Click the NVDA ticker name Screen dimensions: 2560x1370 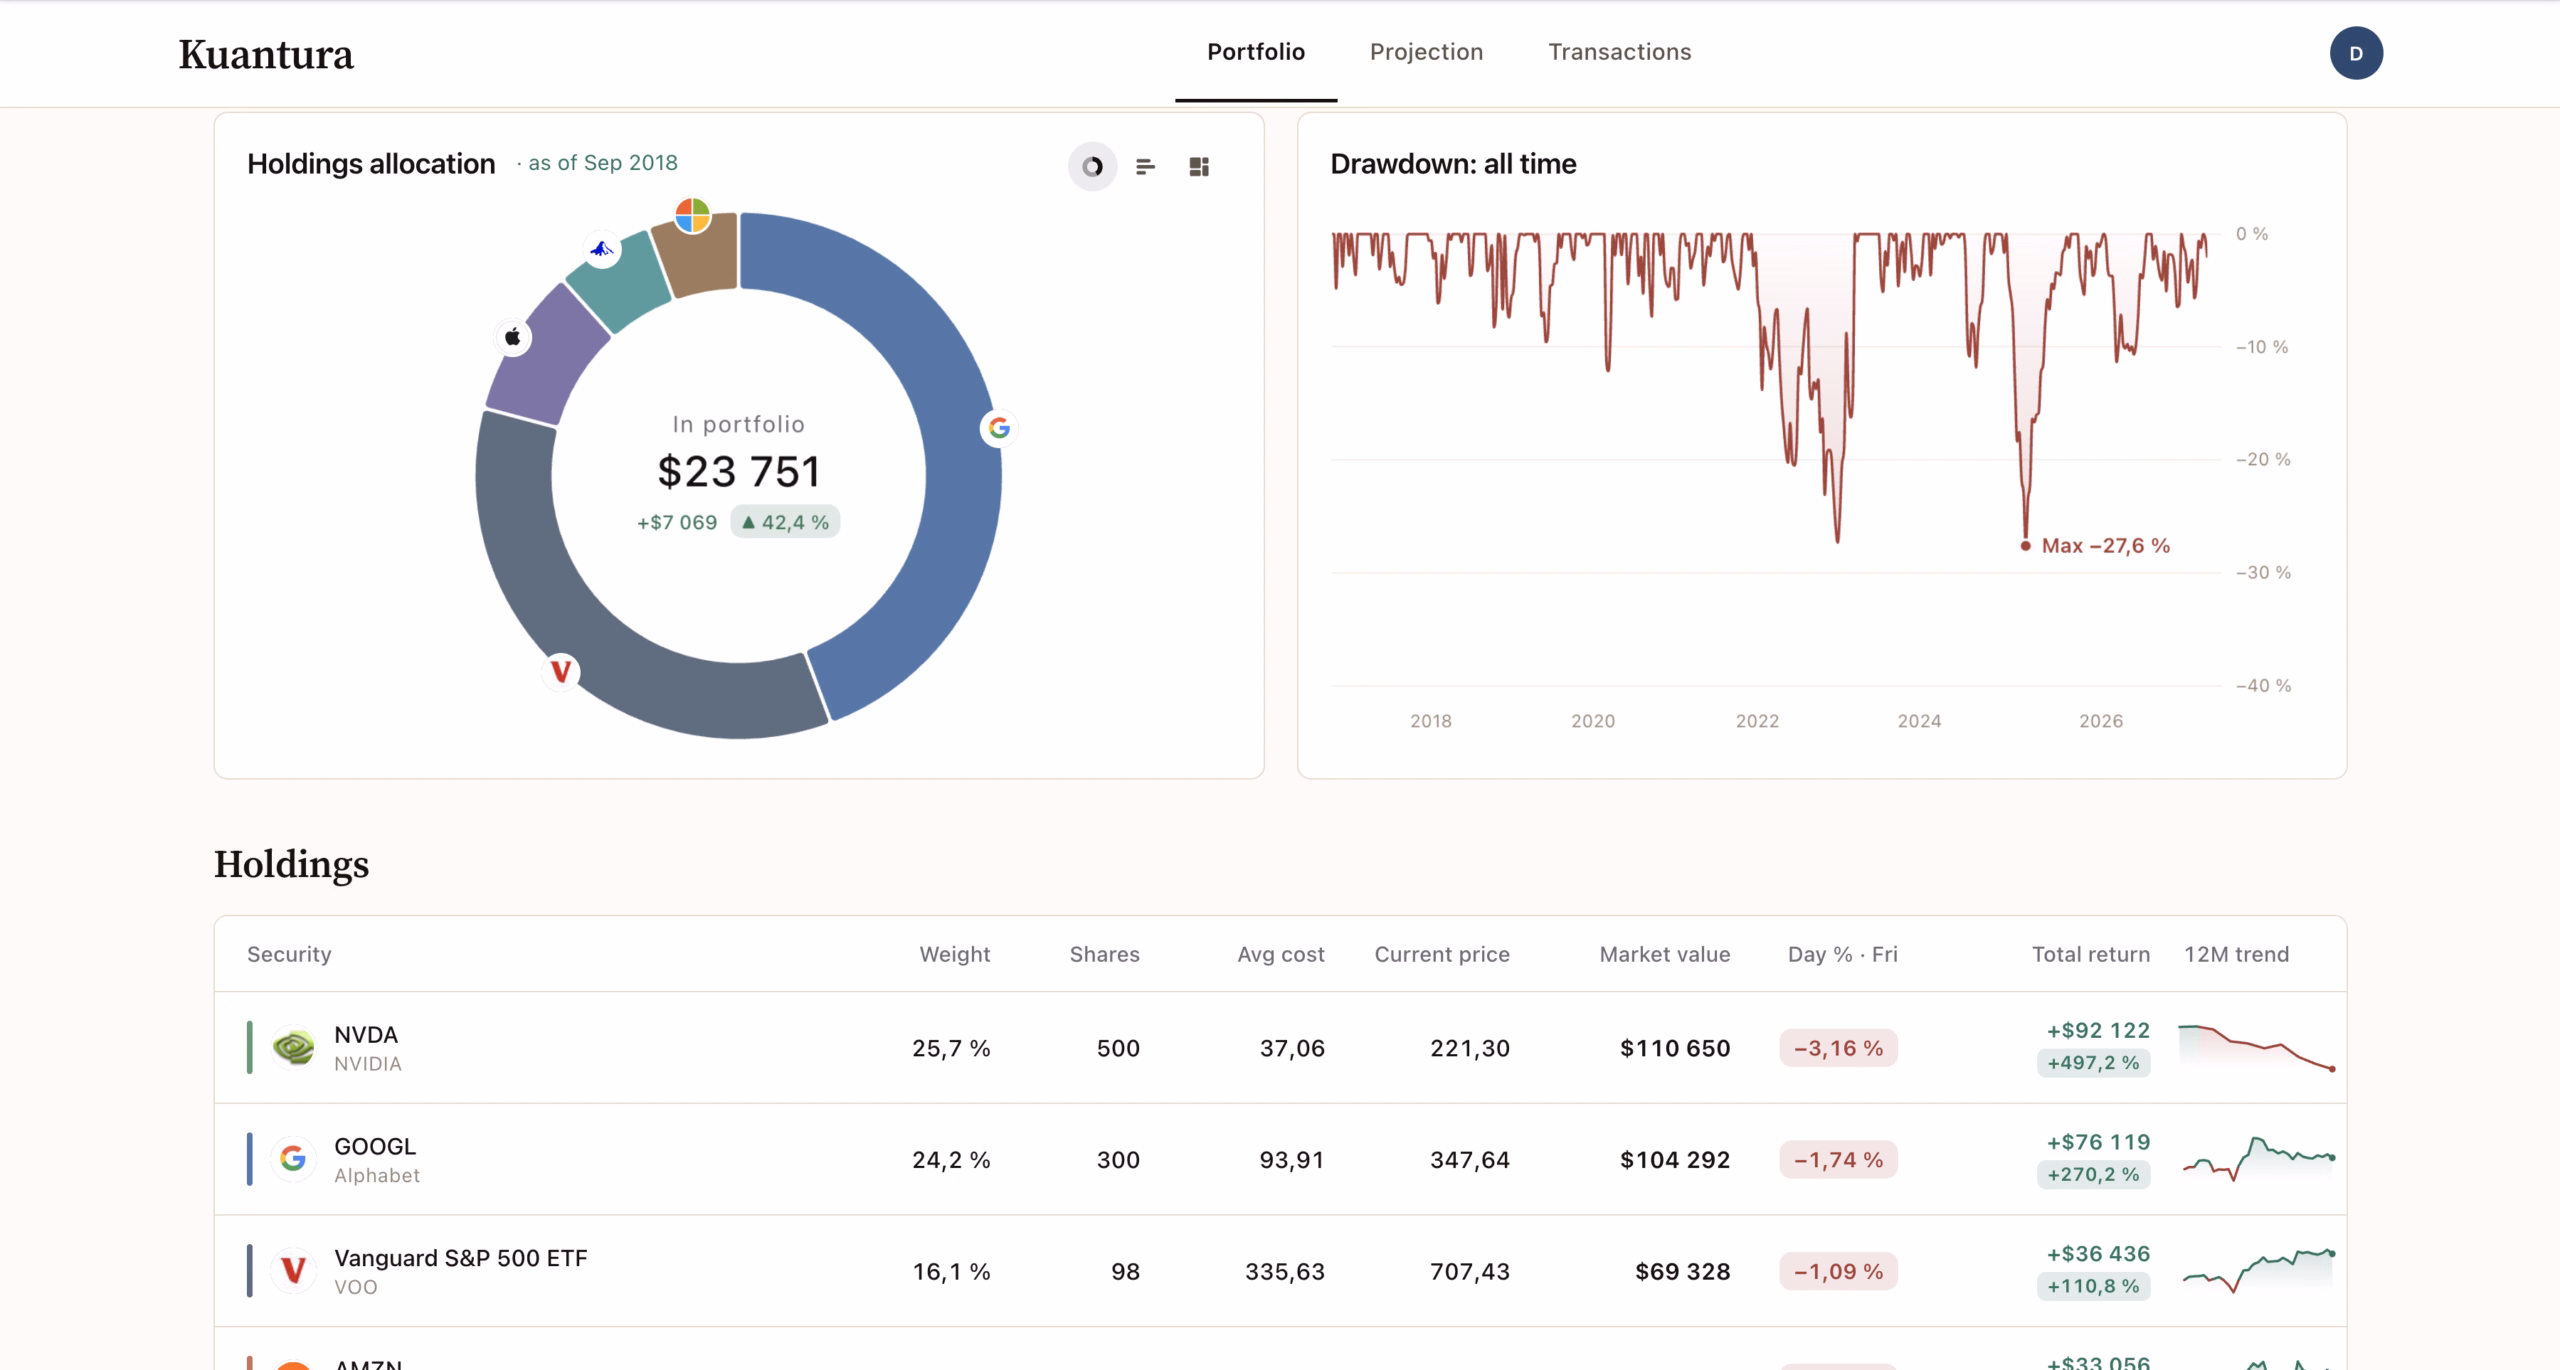click(366, 1035)
